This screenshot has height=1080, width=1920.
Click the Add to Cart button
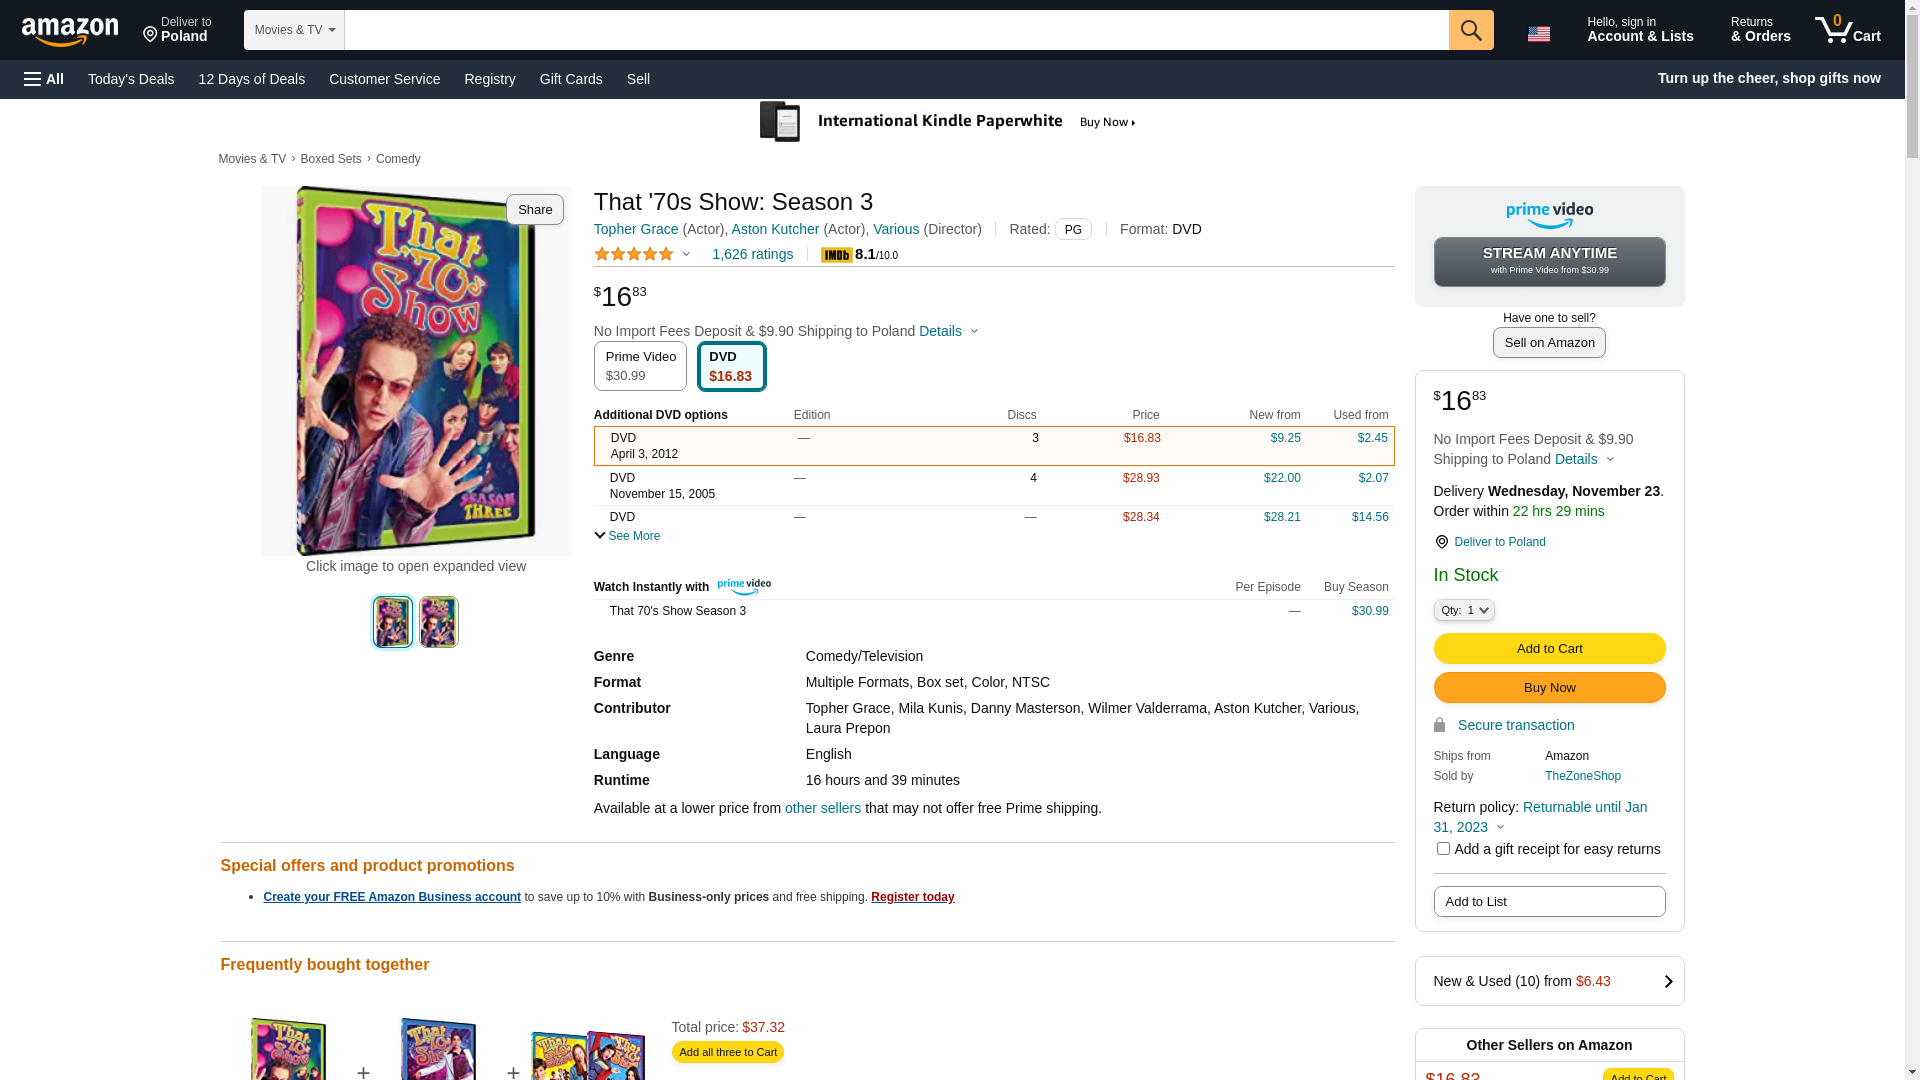click(x=1549, y=649)
